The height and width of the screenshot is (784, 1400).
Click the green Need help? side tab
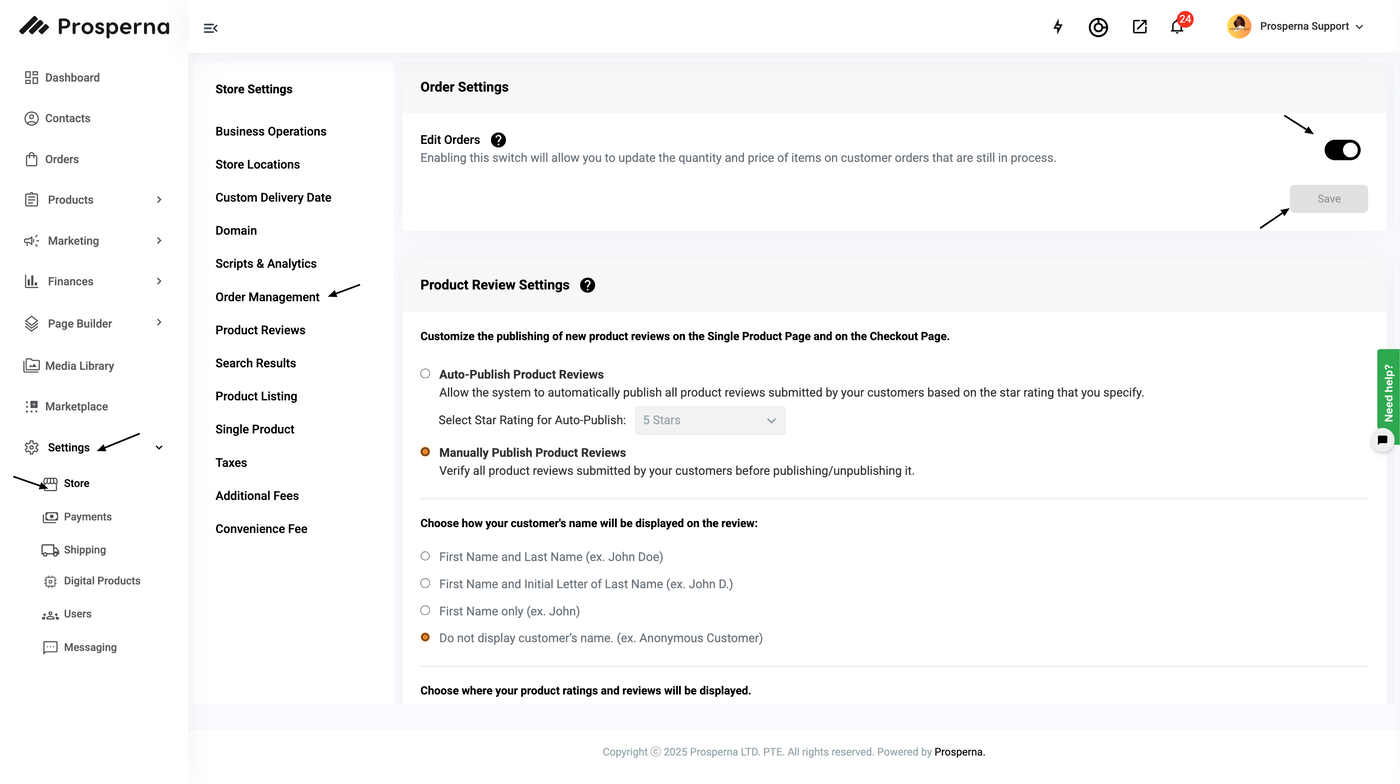pos(1388,390)
